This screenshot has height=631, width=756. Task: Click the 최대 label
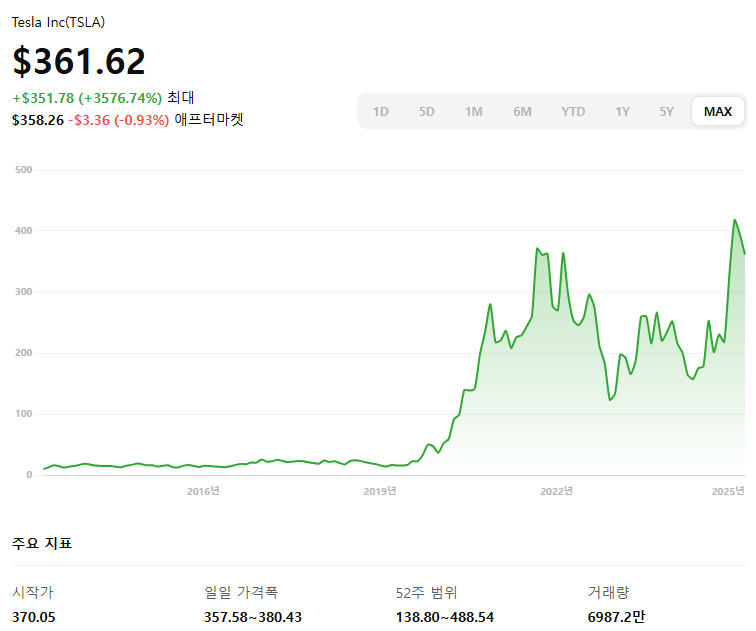(x=181, y=97)
